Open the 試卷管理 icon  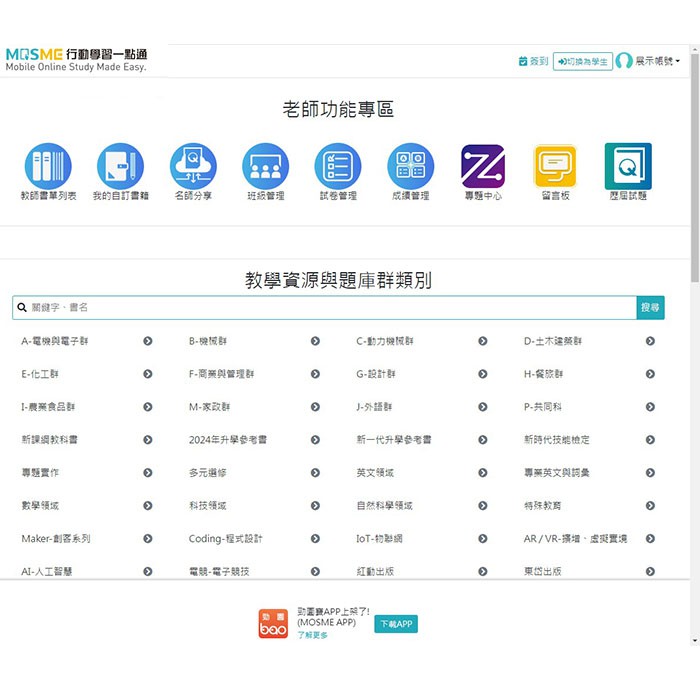pos(338,166)
